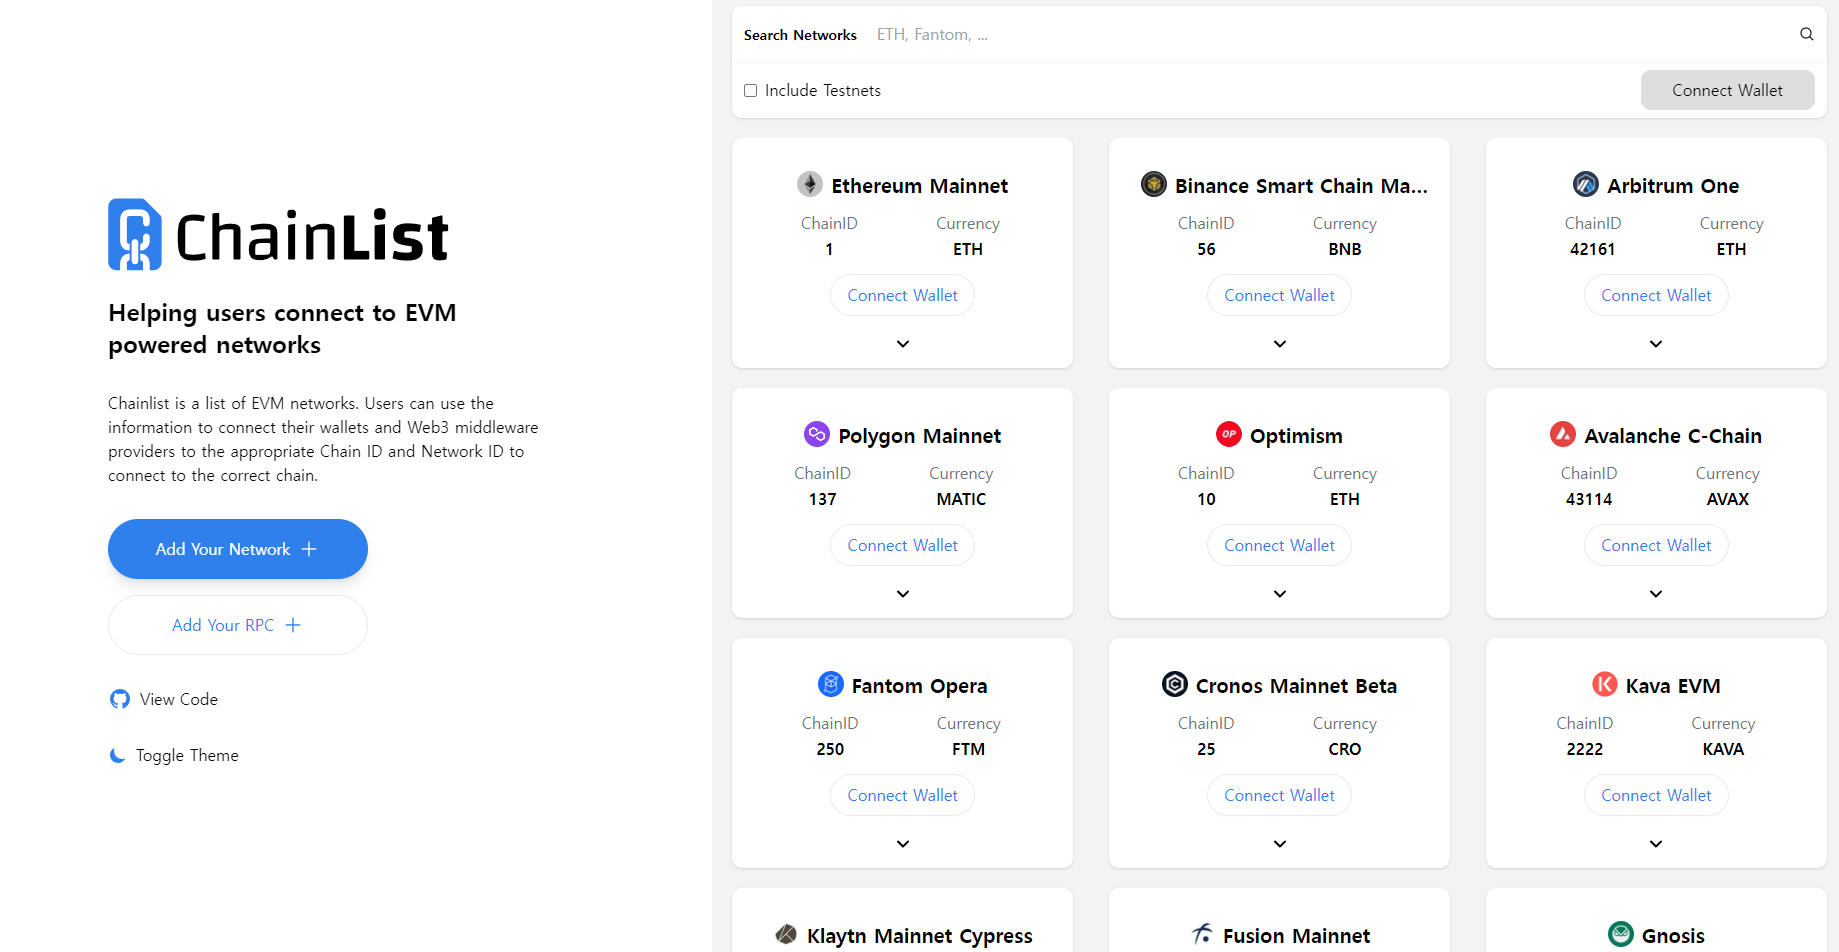Expand the Cronos Mainnet Beta card chevron
The image size is (1839, 952).
(1280, 844)
